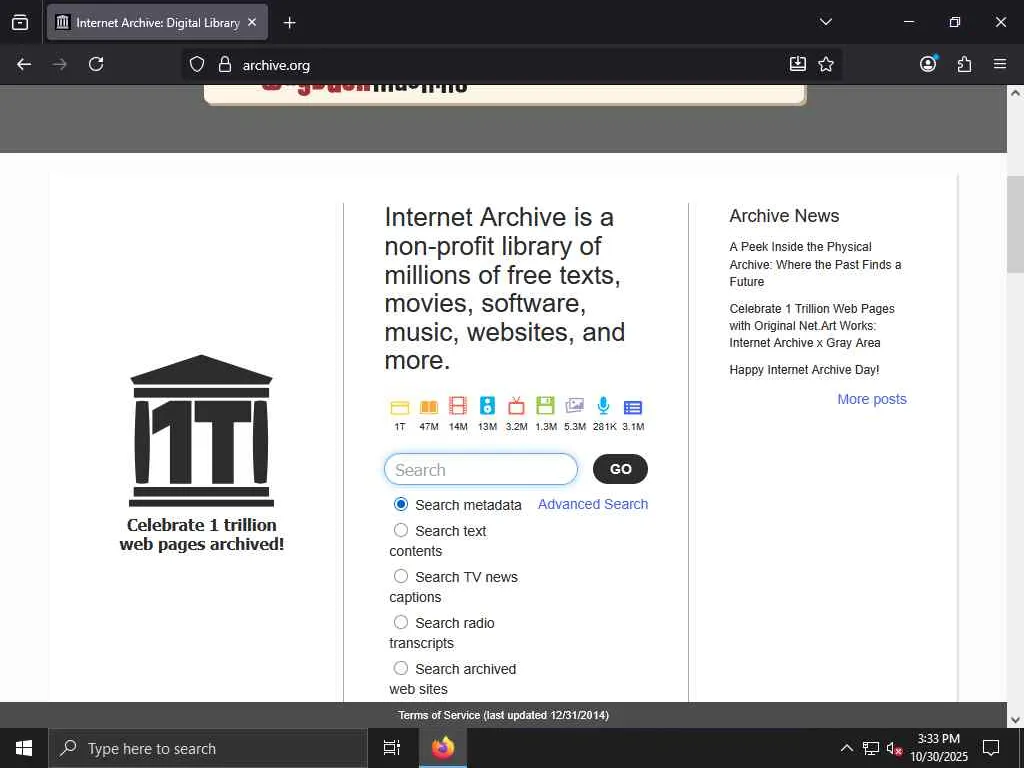This screenshot has width=1024, height=768.
Task: Expand the list all tabs dropdown arrow
Action: [x=825, y=22]
